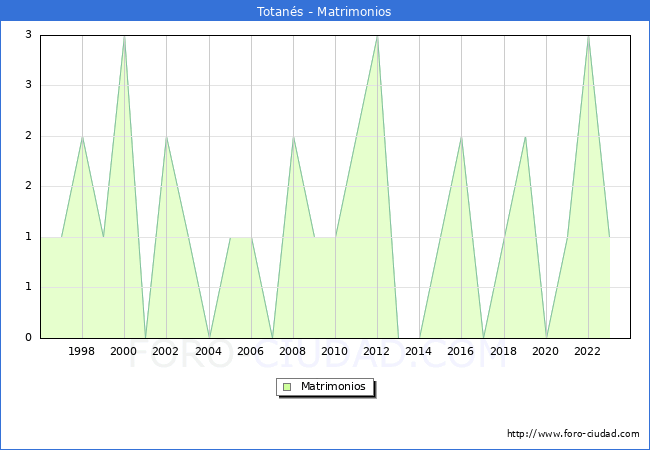Click the 2002 x-axis label

(165, 351)
